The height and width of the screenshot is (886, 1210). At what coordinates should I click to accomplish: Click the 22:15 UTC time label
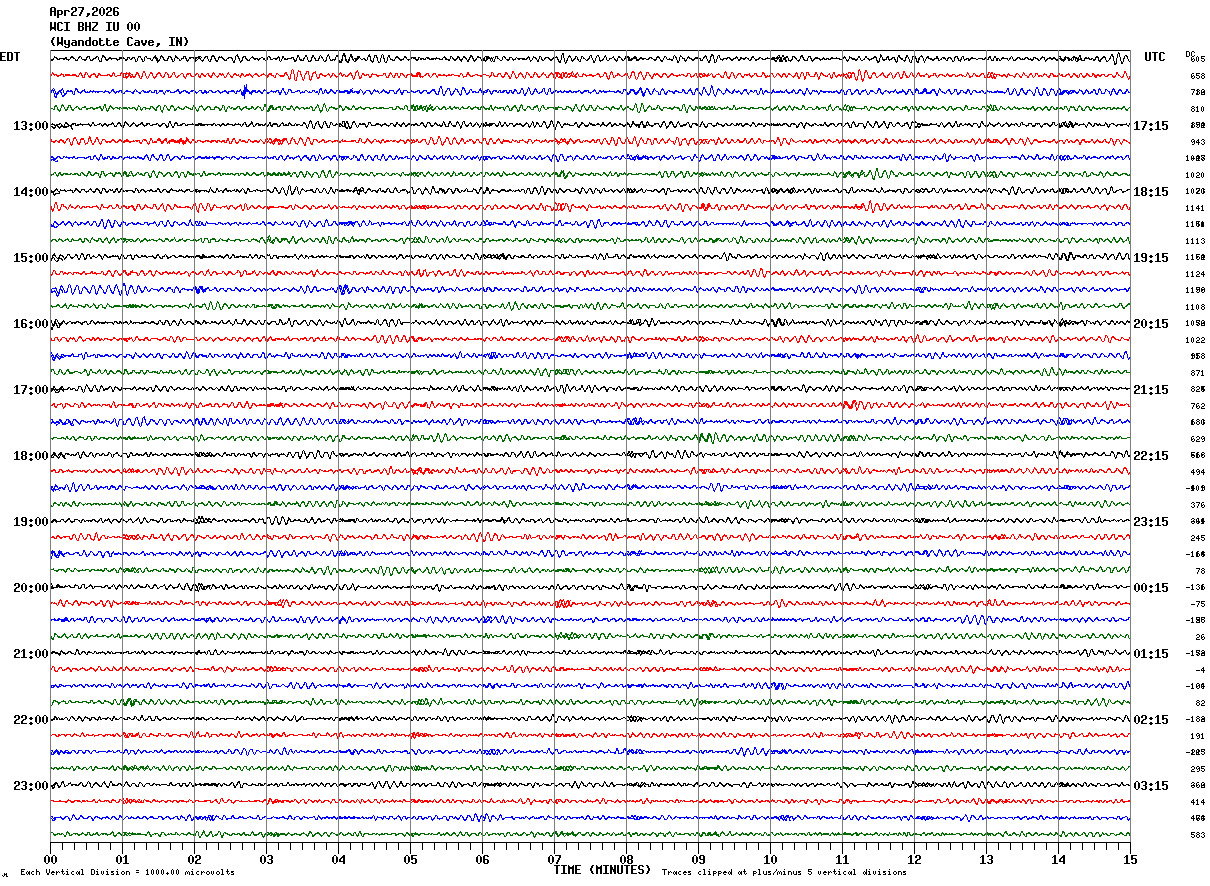(x=1151, y=456)
